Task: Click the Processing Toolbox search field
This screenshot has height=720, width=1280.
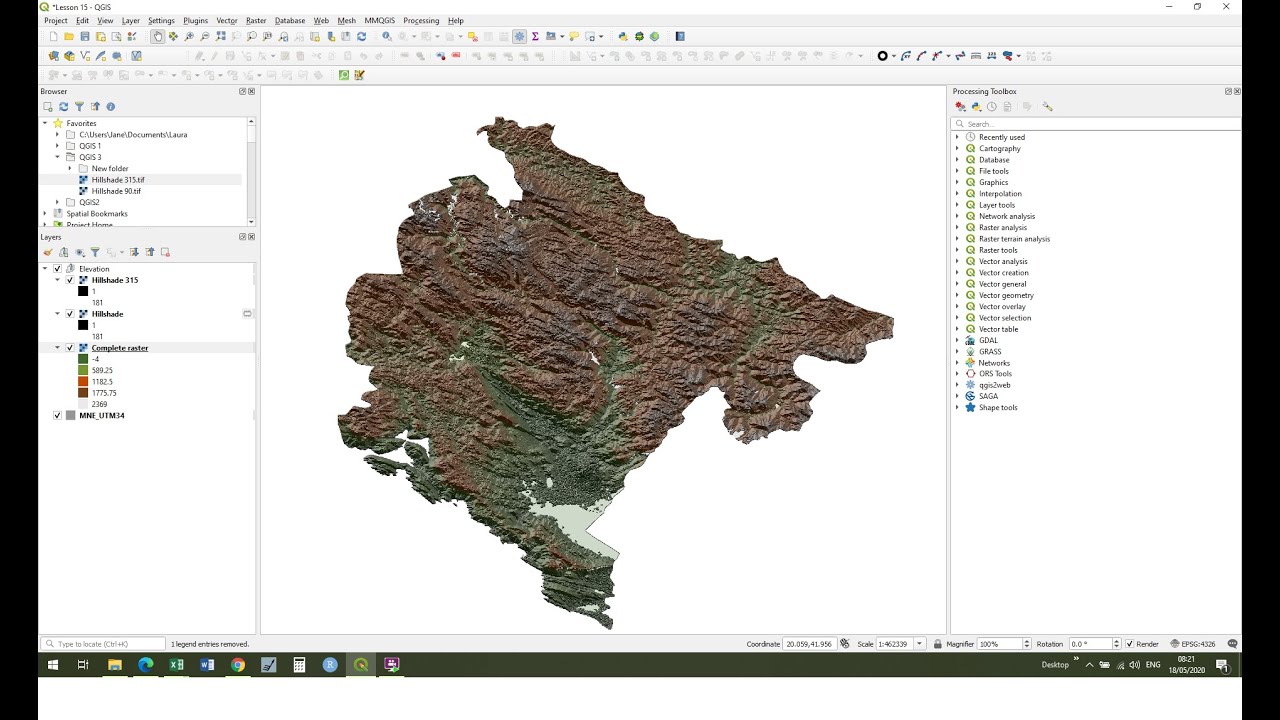Action: (1096, 124)
